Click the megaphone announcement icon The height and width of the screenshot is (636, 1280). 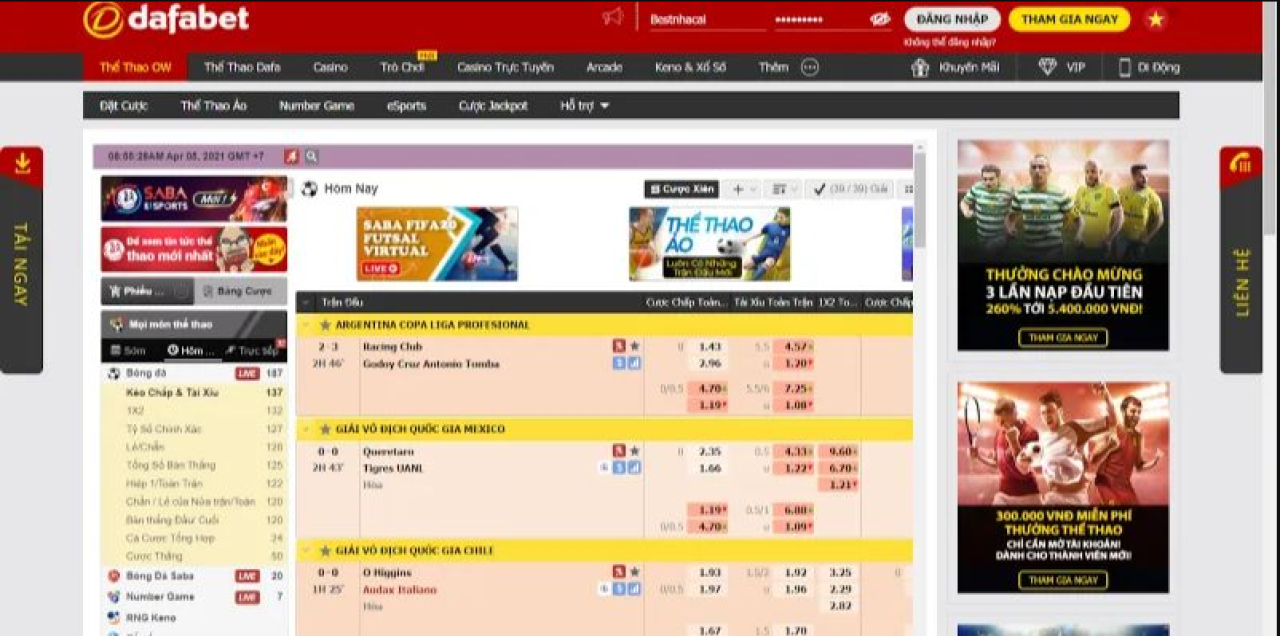coord(612,18)
